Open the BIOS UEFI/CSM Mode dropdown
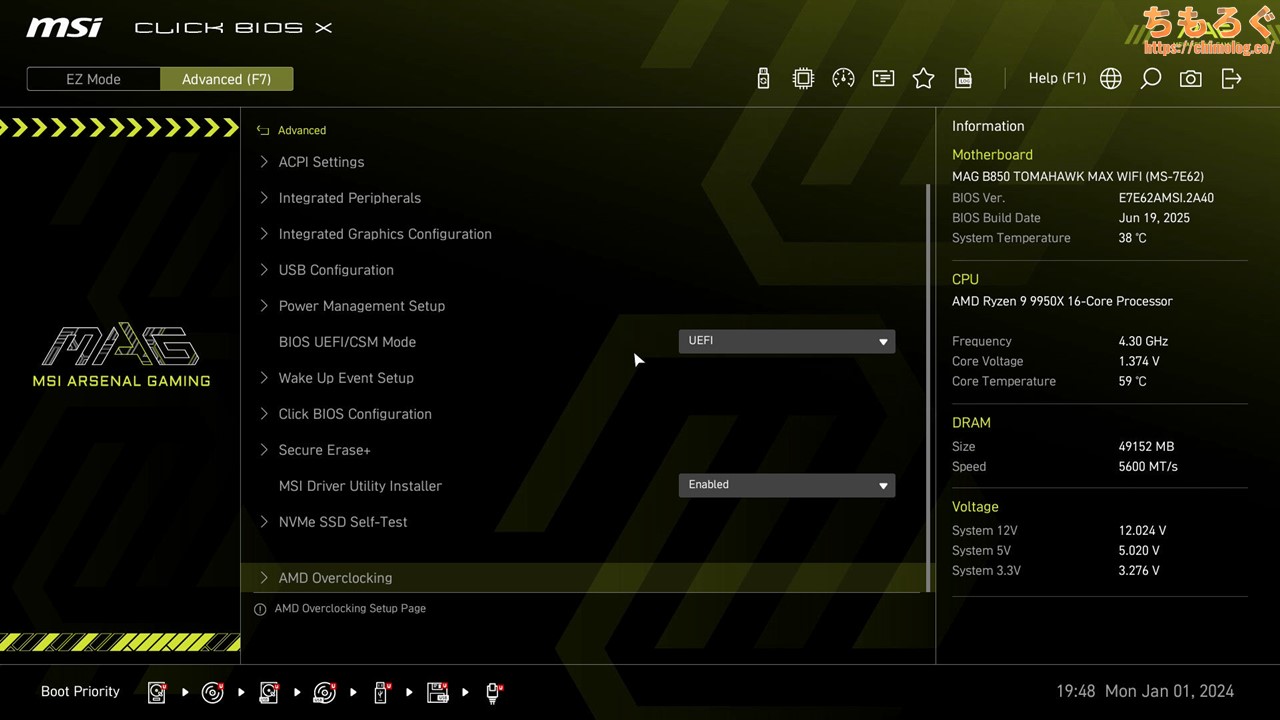This screenshot has width=1280, height=720. click(x=786, y=341)
